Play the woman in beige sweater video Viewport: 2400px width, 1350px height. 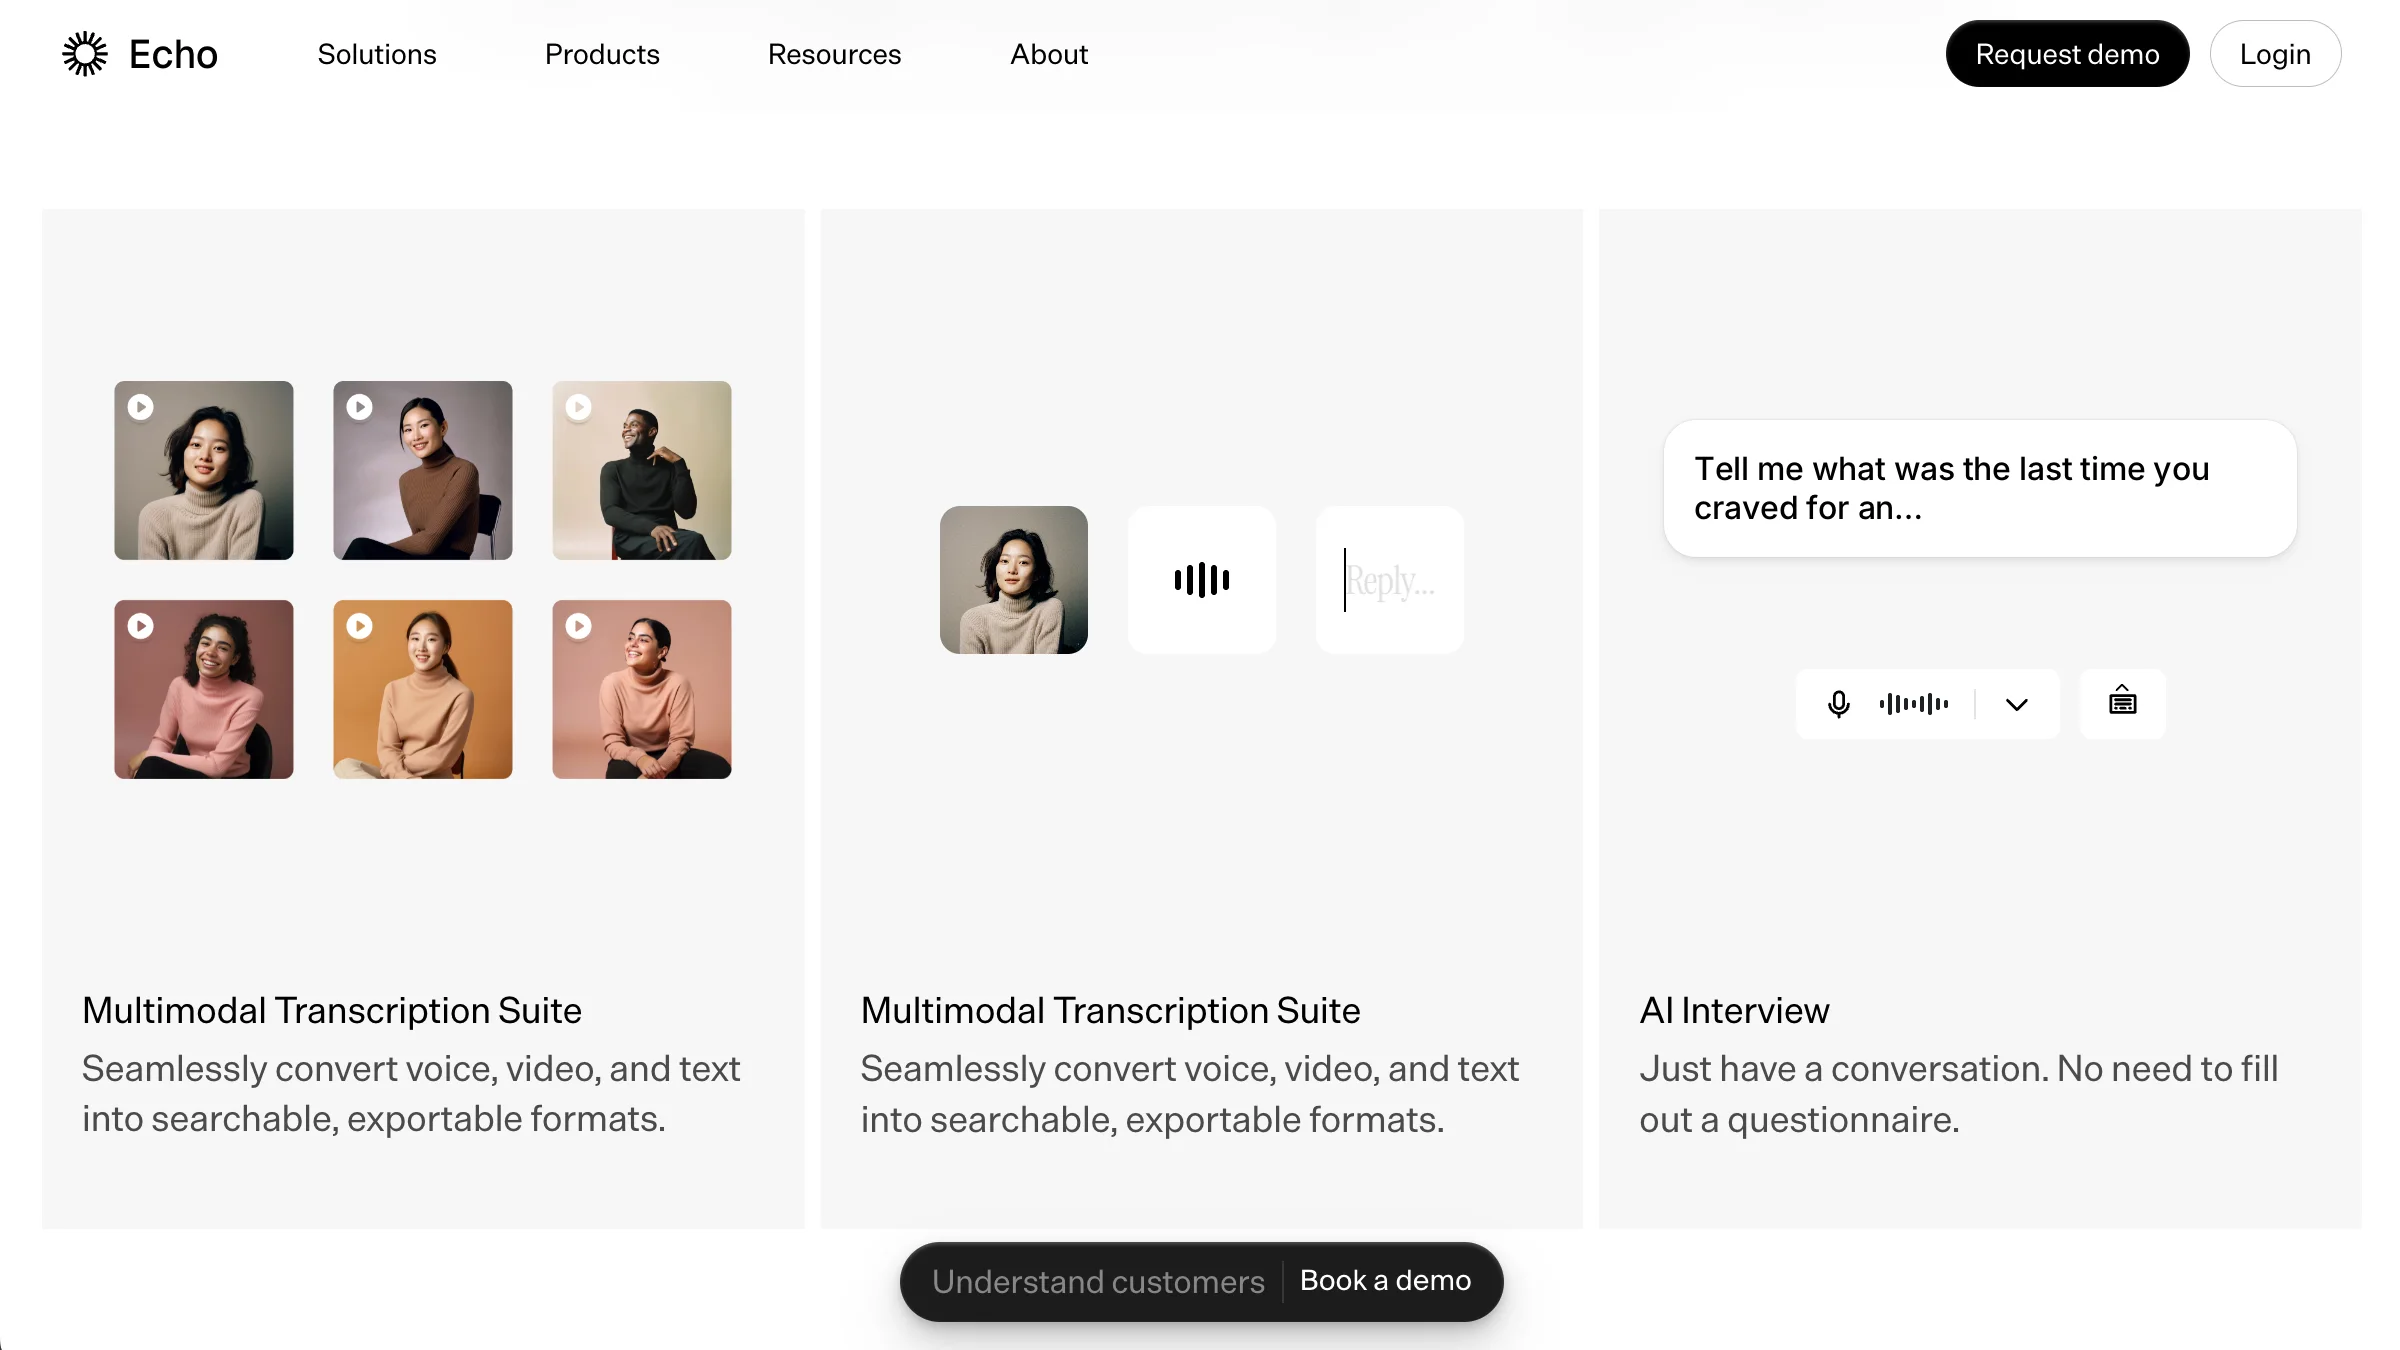pyautogui.click(x=141, y=407)
